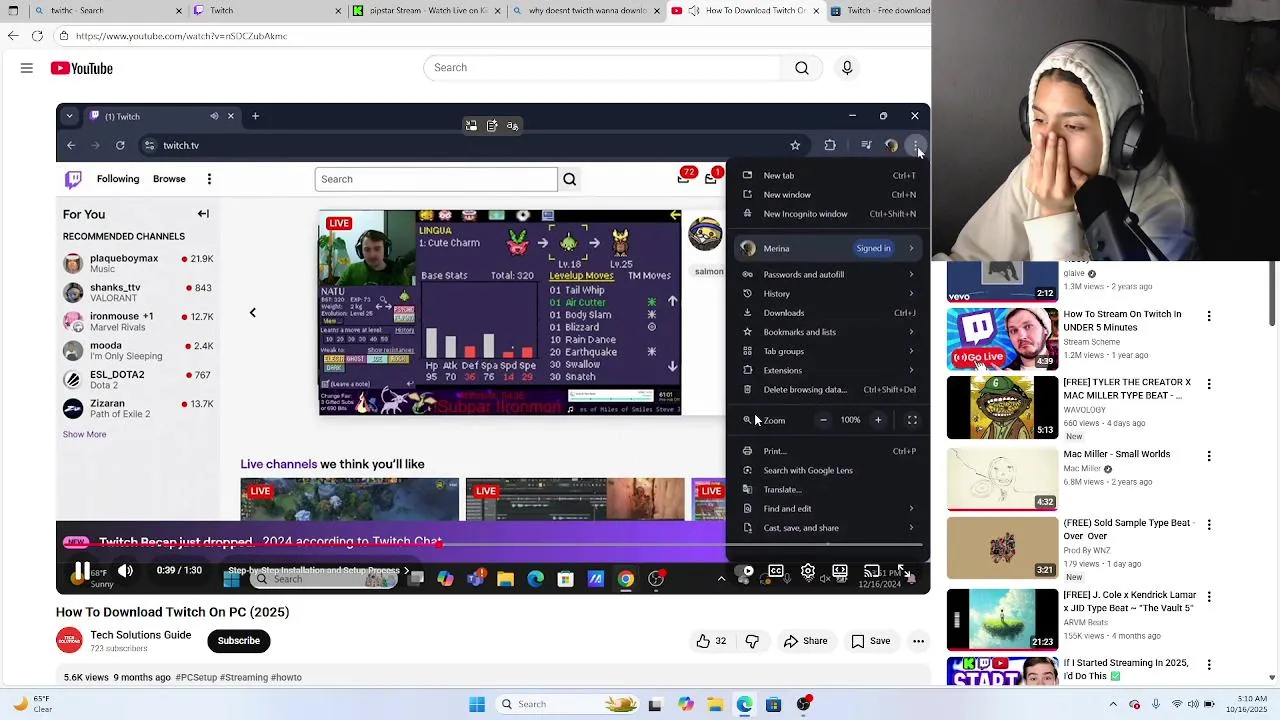The image size is (1280, 720).
Task: Open options for 'Sold Sample Type Beat' video
Action: [1209, 525]
